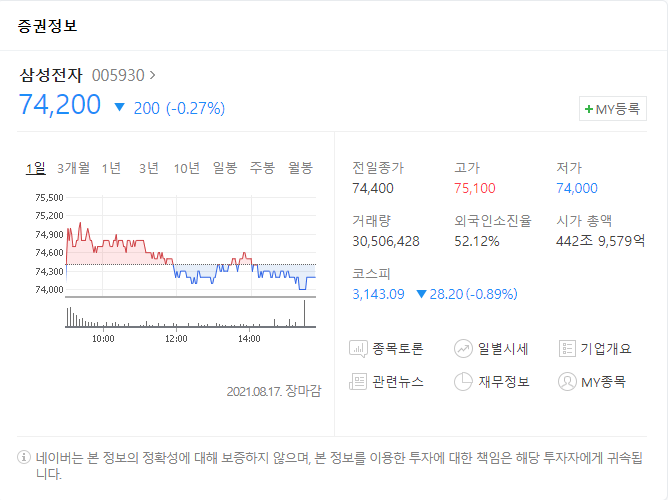Open the MY종목 link
Image resolution: width=668 pixels, height=500 pixels.
click(603, 382)
